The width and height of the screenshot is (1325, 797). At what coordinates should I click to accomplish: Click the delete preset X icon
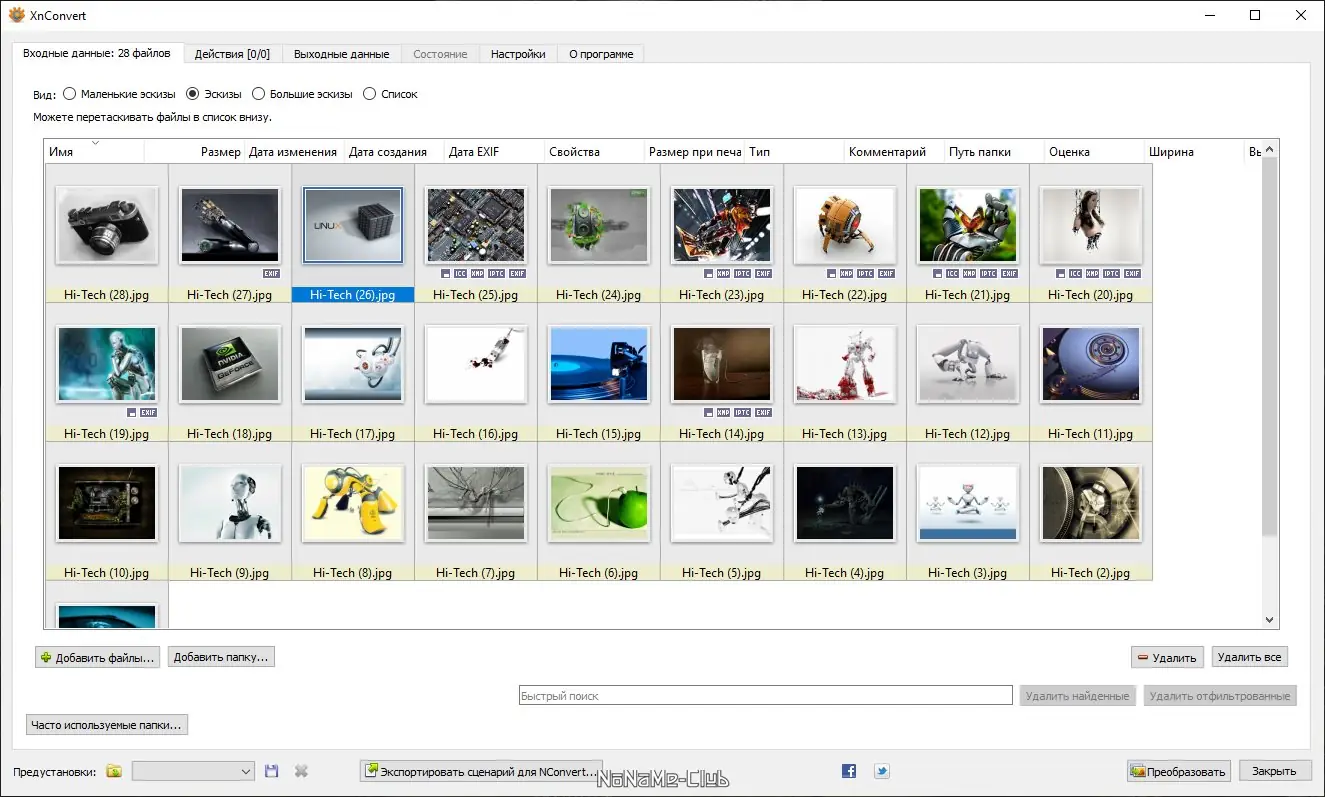(x=301, y=771)
